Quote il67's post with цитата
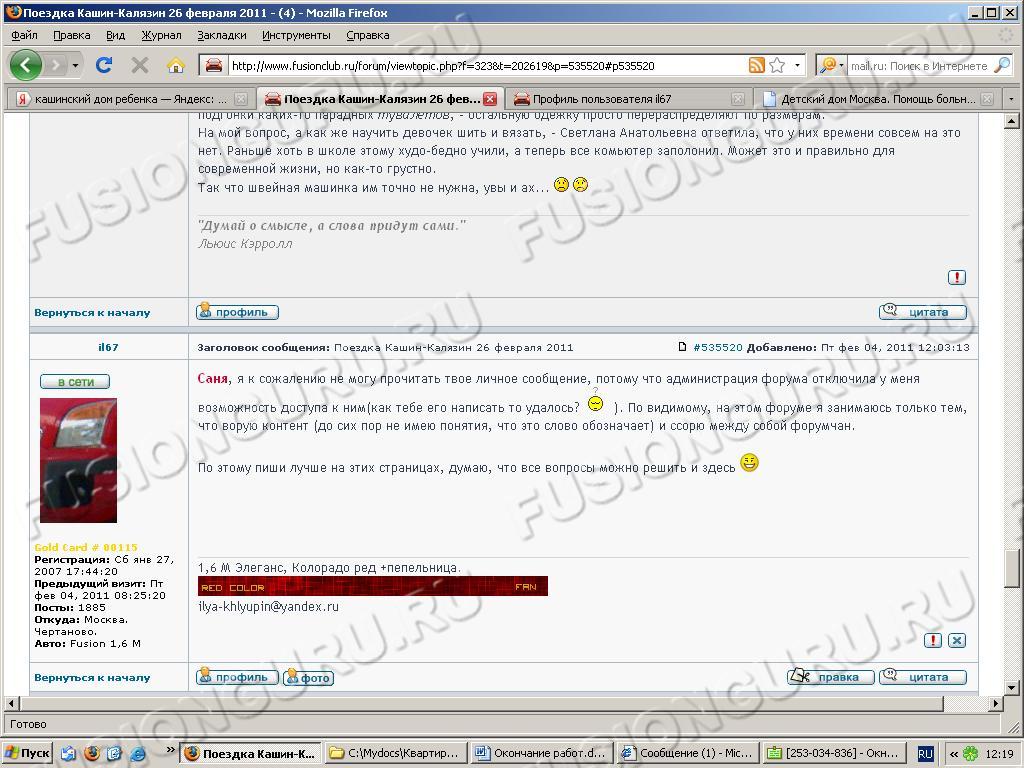 pyautogui.click(x=923, y=677)
